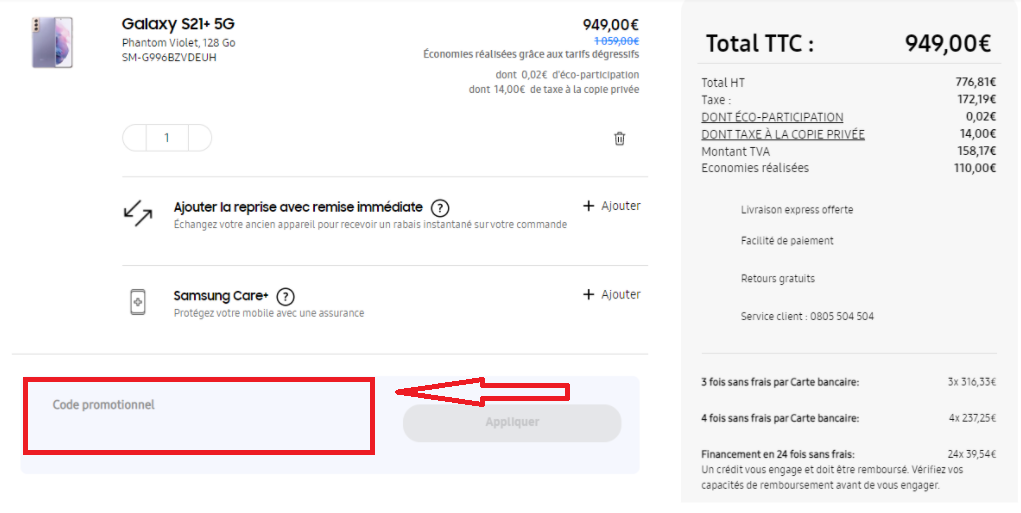This screenshot has height=513, width=1021.
Task: Click the trade-in arrows icon
Action: click(x=138, y=213)
